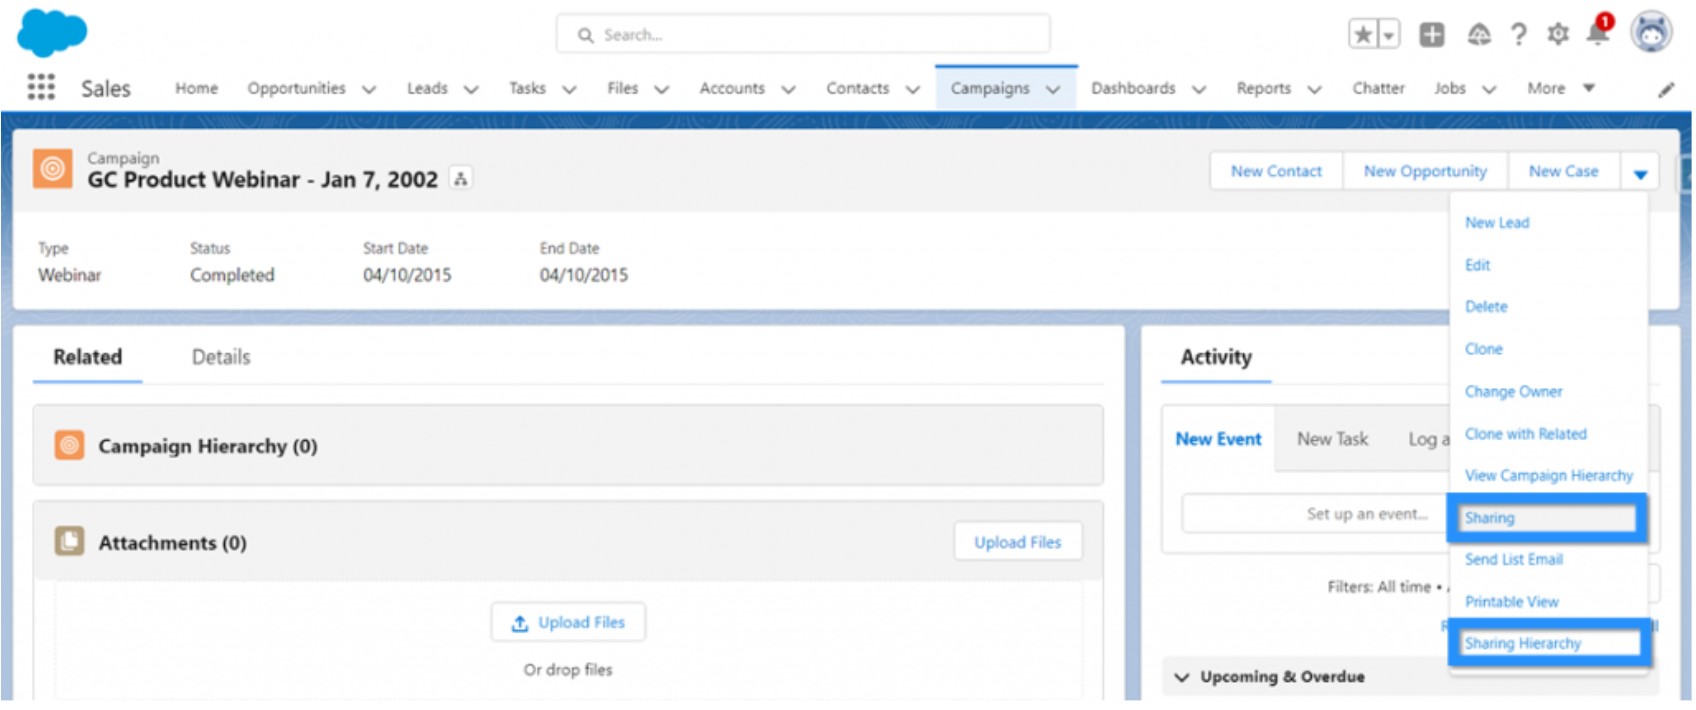Open the Files tab

pos(622,88)
